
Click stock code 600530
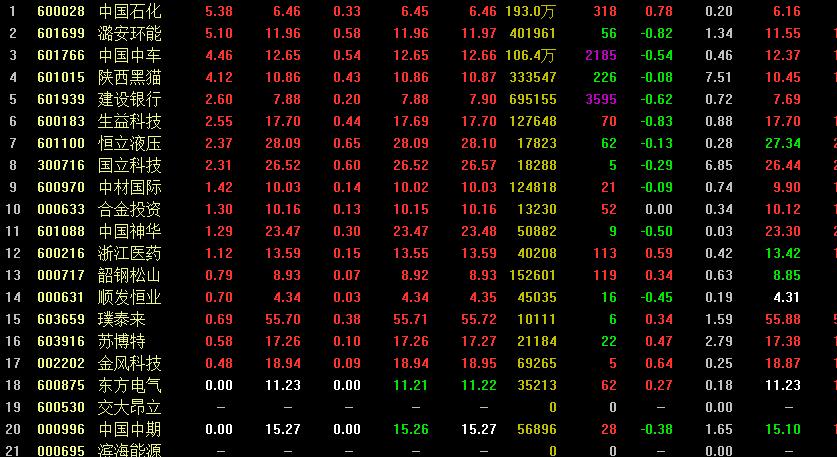[61, 407]
